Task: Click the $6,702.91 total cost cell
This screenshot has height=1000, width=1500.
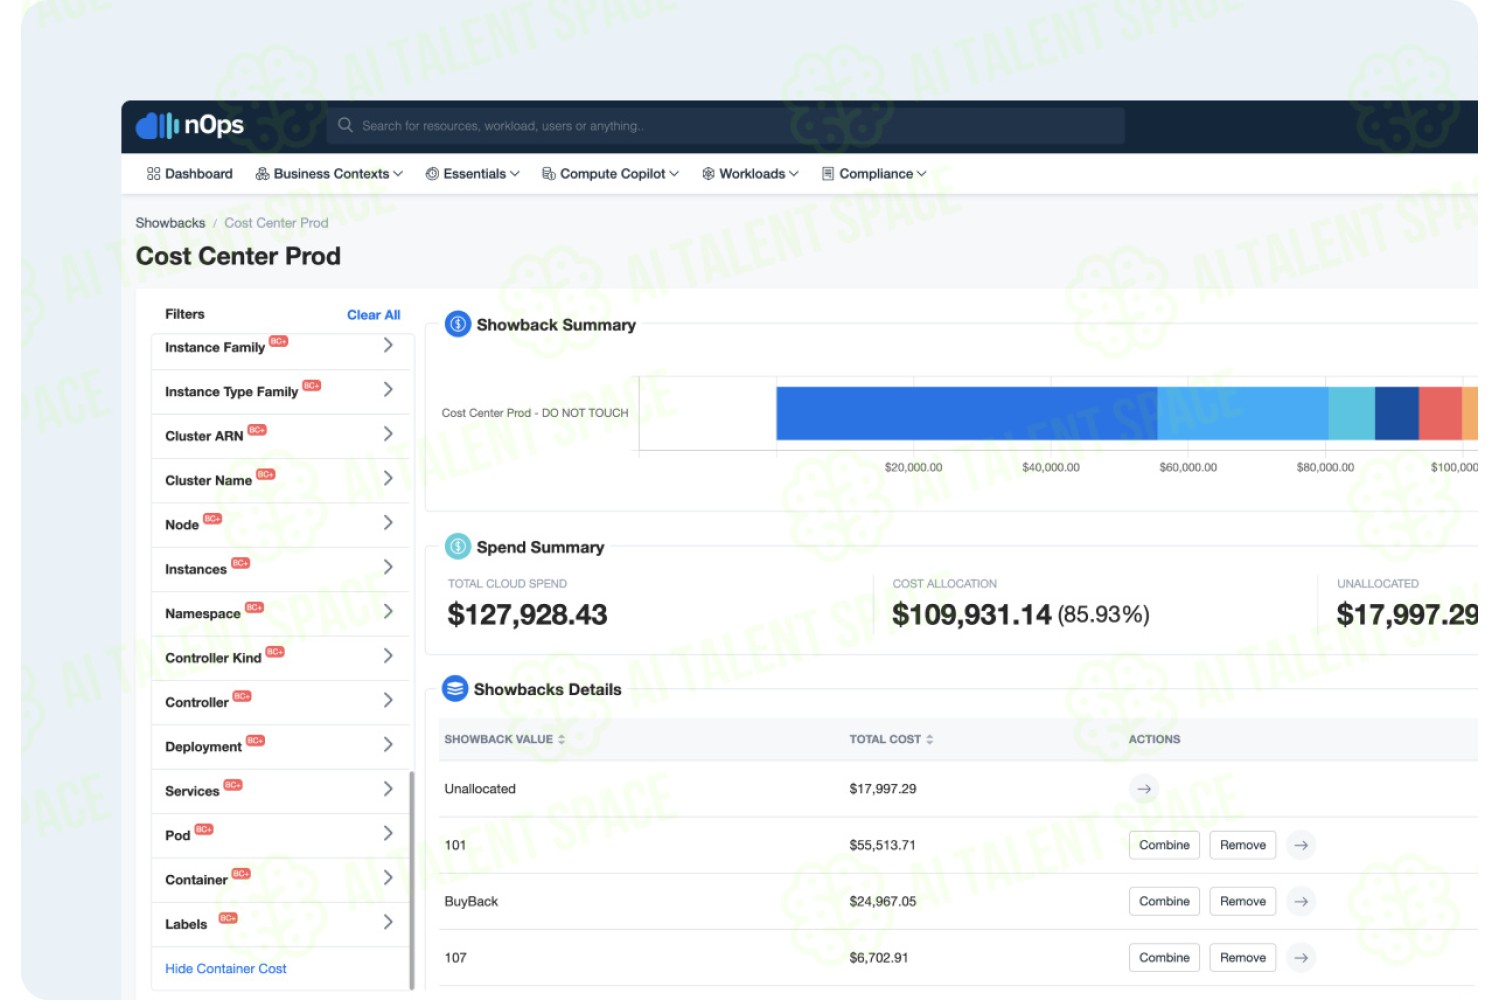Action: tap(879, 957)
